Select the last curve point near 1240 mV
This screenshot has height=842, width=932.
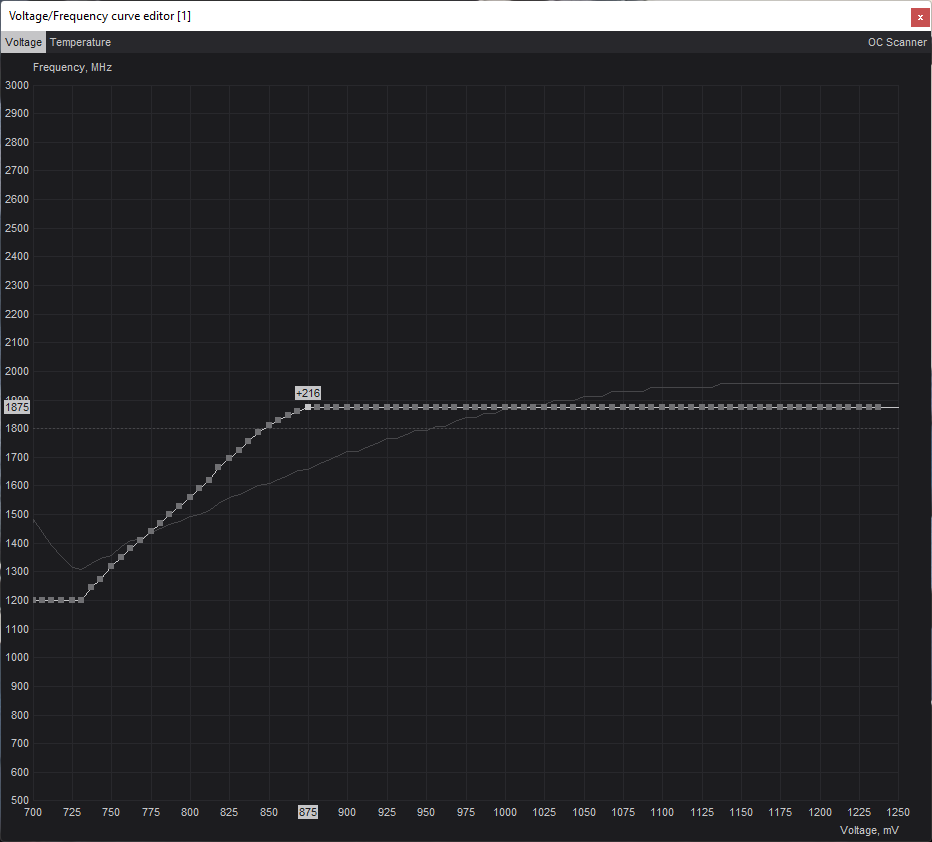pyautogui.click(x=878, y=407)
